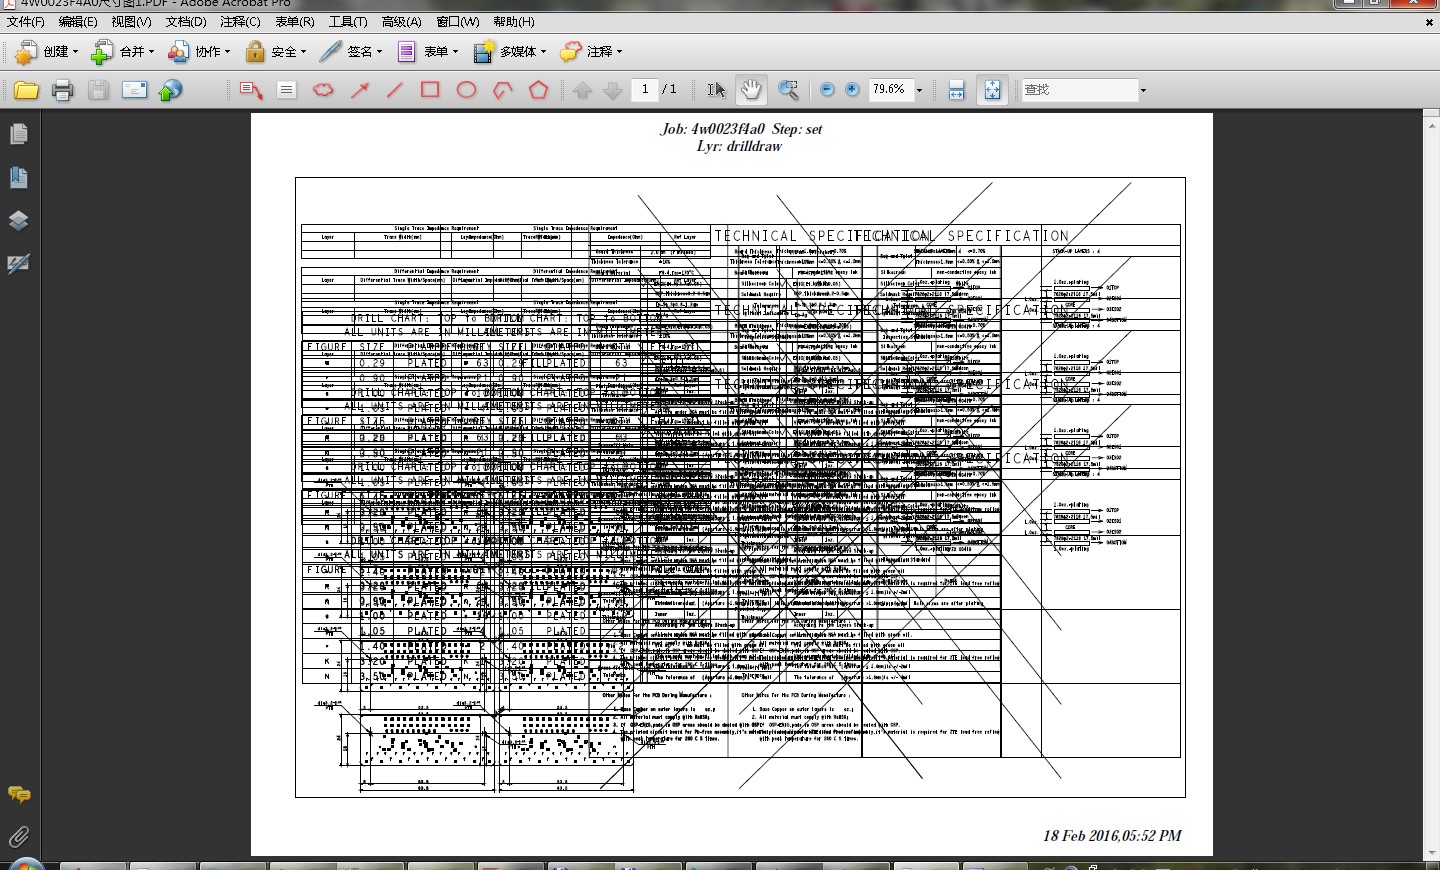Viewport: 1440px width, 870px height.
Task: Expand the 查找 search options arrow
Action: [x=1143, y=90]
